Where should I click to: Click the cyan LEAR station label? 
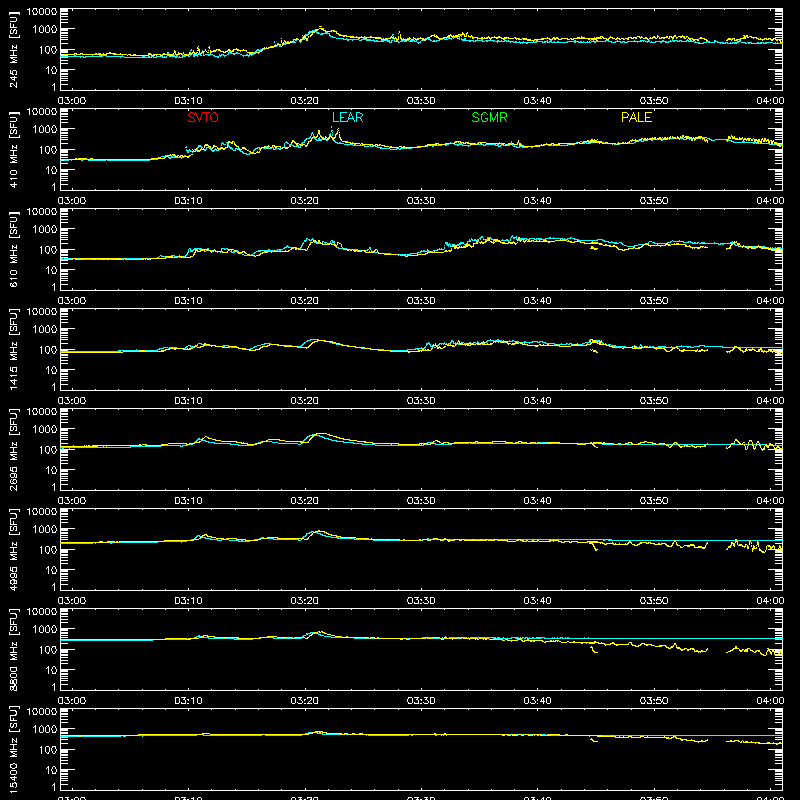tap(347, 117)
